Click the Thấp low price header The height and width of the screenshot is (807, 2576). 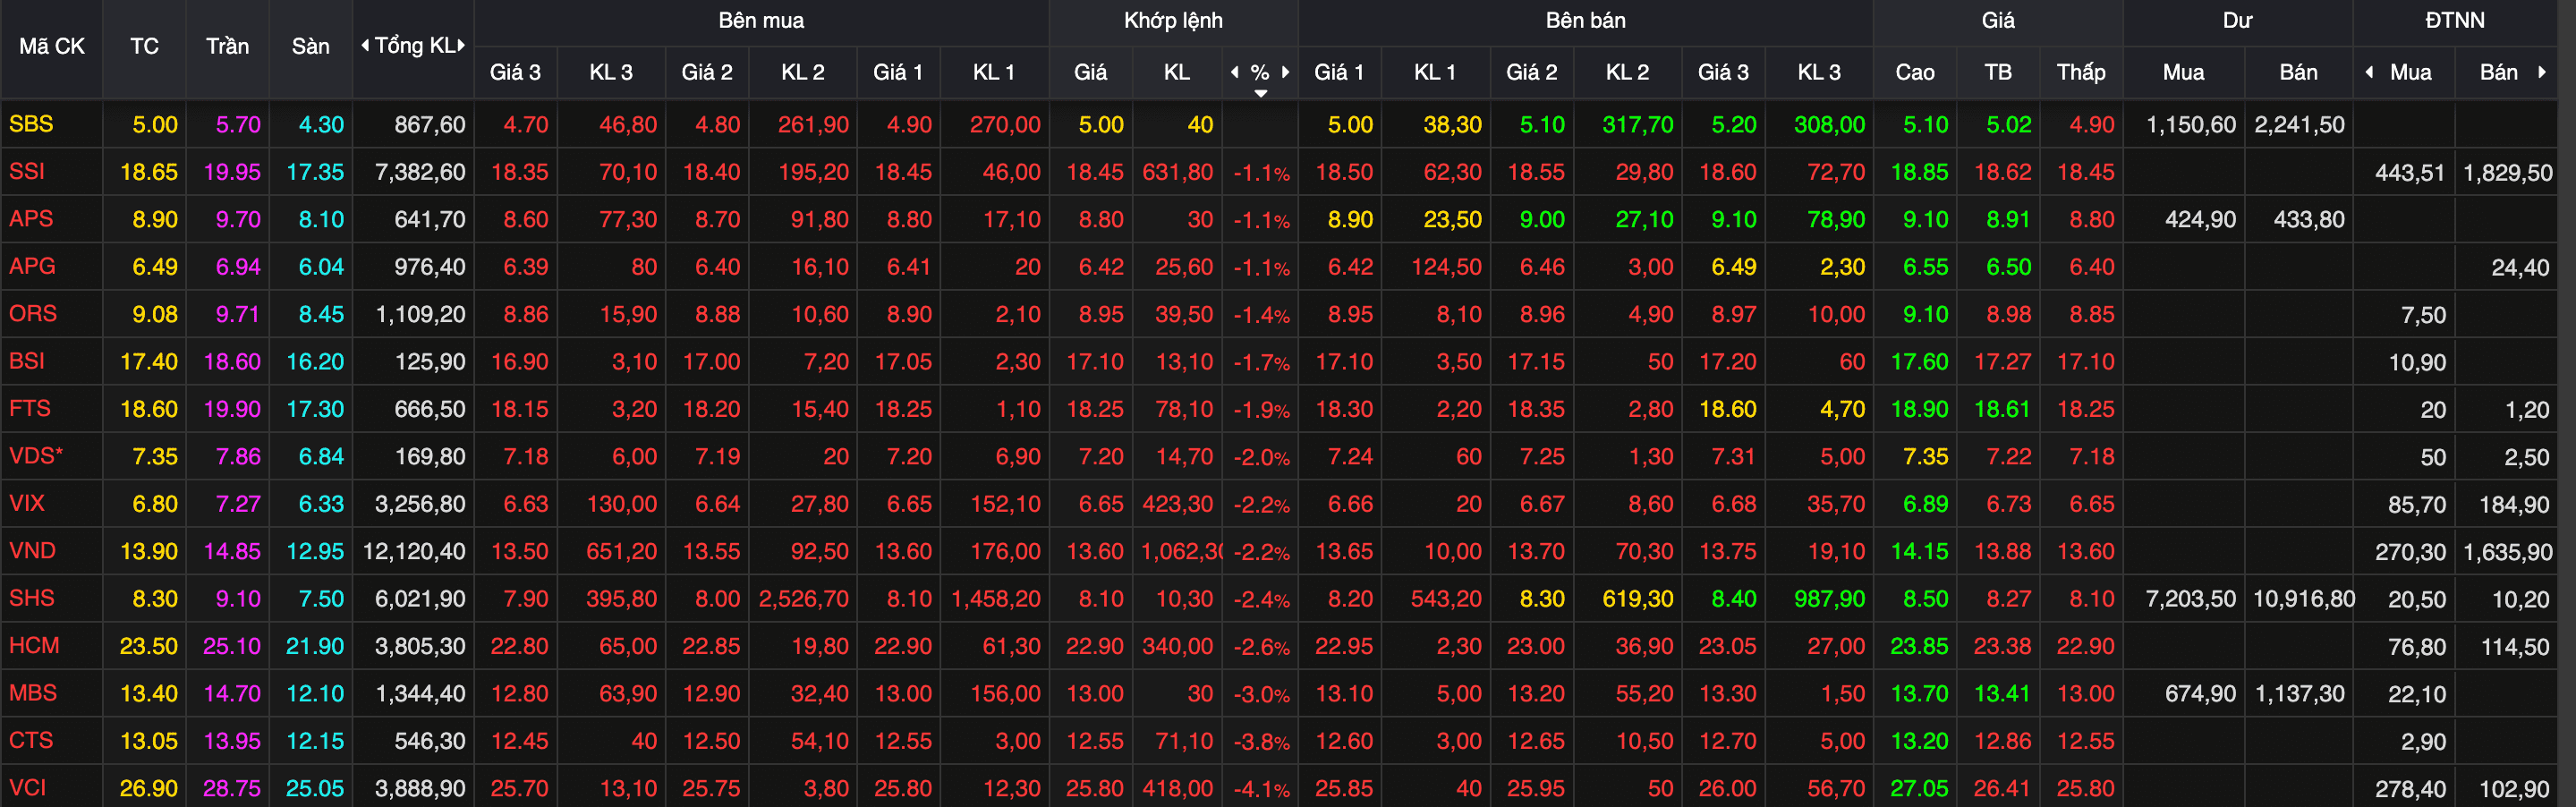2081,72
